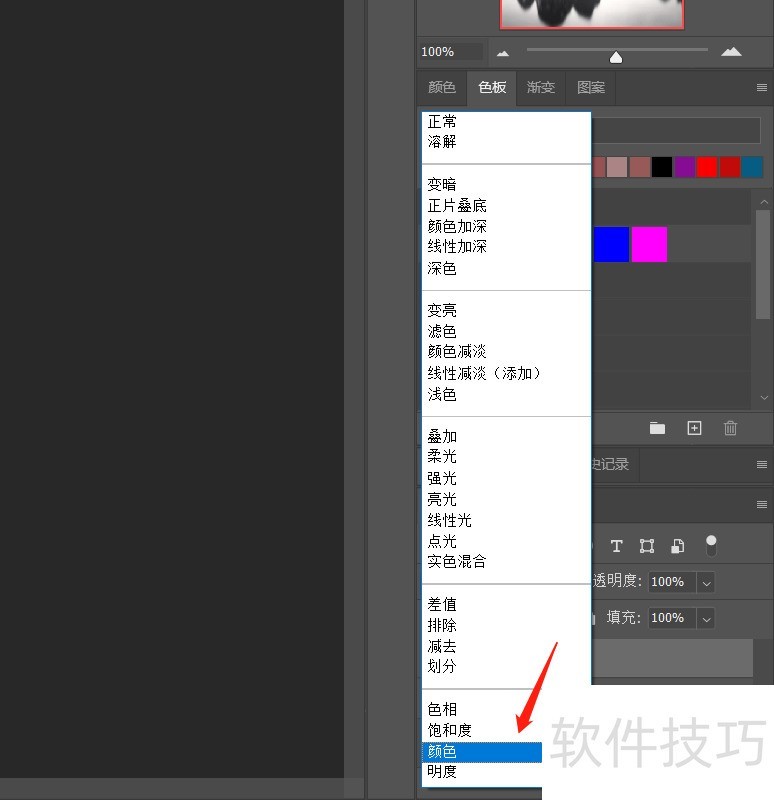This screenshot has width=774, height=800.
Task: Click the swatches search field
Action: pos(676,130)
